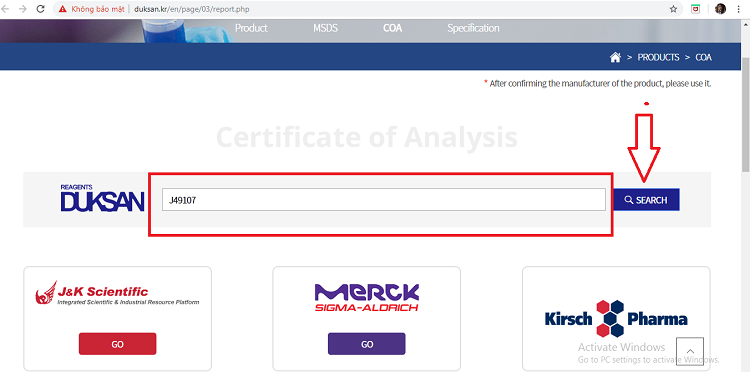Click the 'Không bảo mật' security label
750x372 pixels.
click(98, 9)
